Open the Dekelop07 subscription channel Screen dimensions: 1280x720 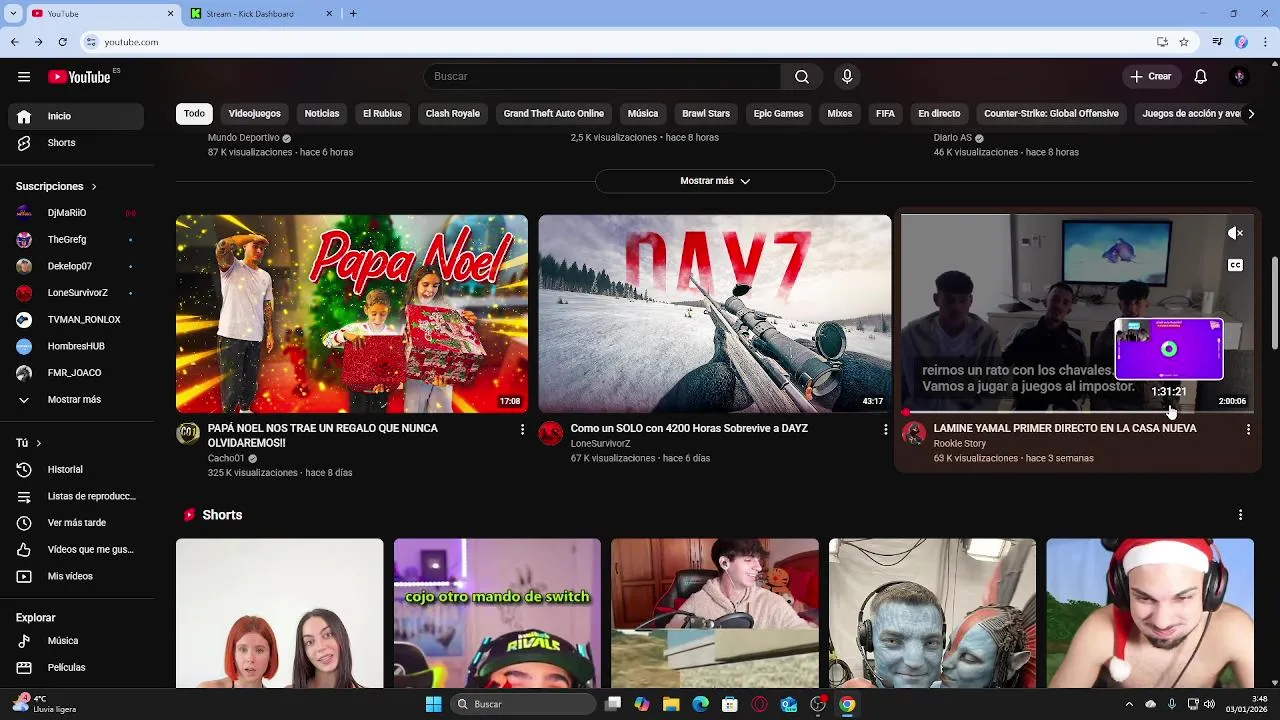[76, 266]
